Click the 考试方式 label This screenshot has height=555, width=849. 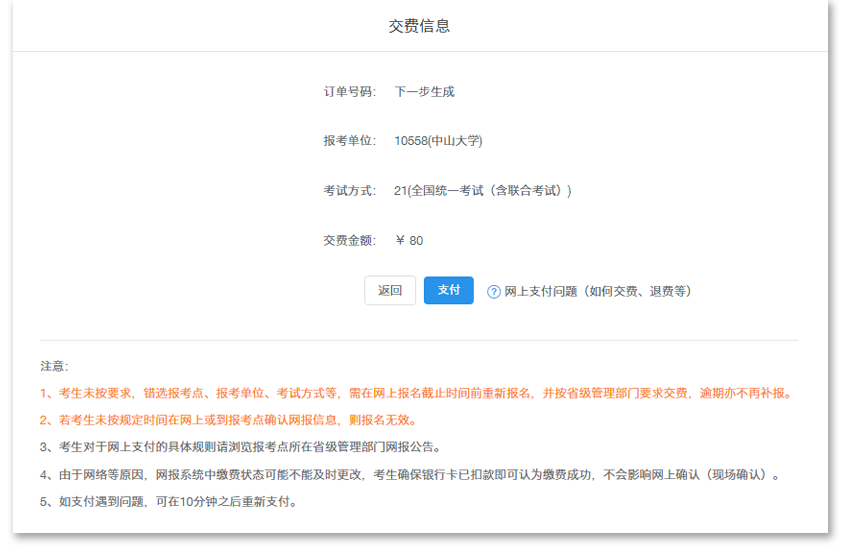pyautogui.click(x=349, y=191)
